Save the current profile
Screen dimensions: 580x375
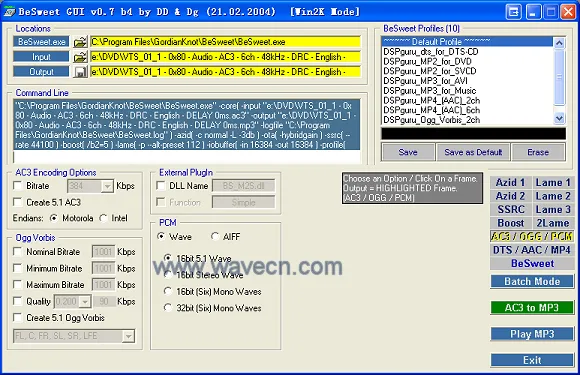point(408,152)
